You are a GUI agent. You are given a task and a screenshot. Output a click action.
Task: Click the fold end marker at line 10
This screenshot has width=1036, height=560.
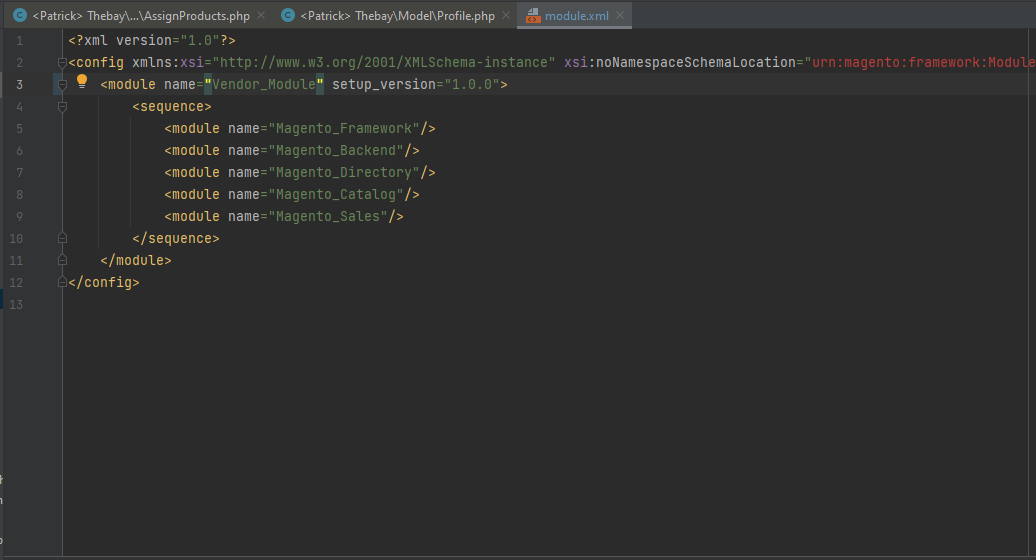tap(62, 238)
